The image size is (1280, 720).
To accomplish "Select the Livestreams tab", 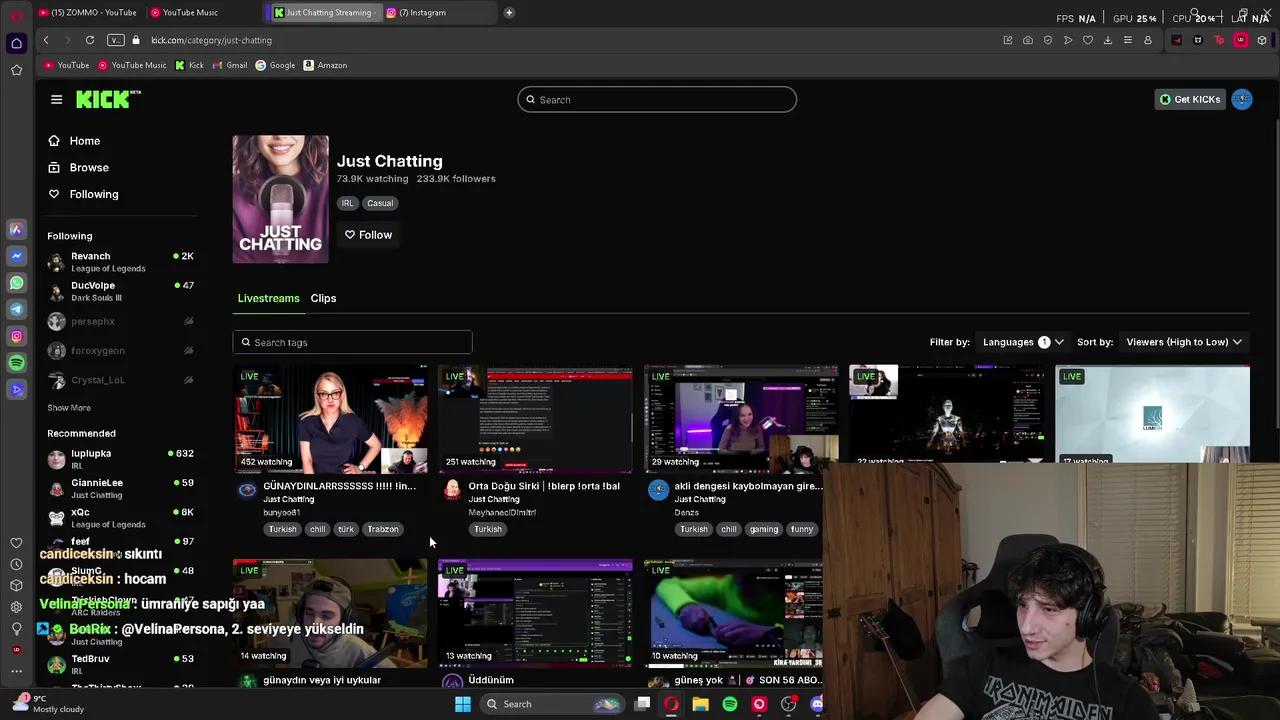I will (268, 298).
